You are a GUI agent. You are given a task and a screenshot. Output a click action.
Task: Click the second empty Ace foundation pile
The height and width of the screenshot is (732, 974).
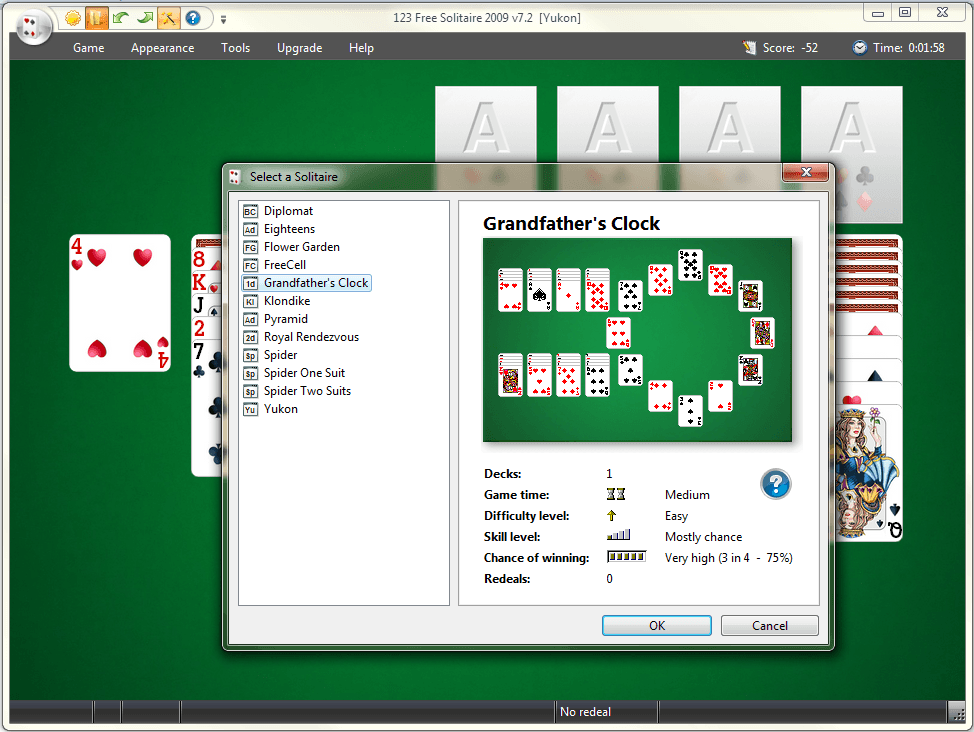[x=608, y=124]
